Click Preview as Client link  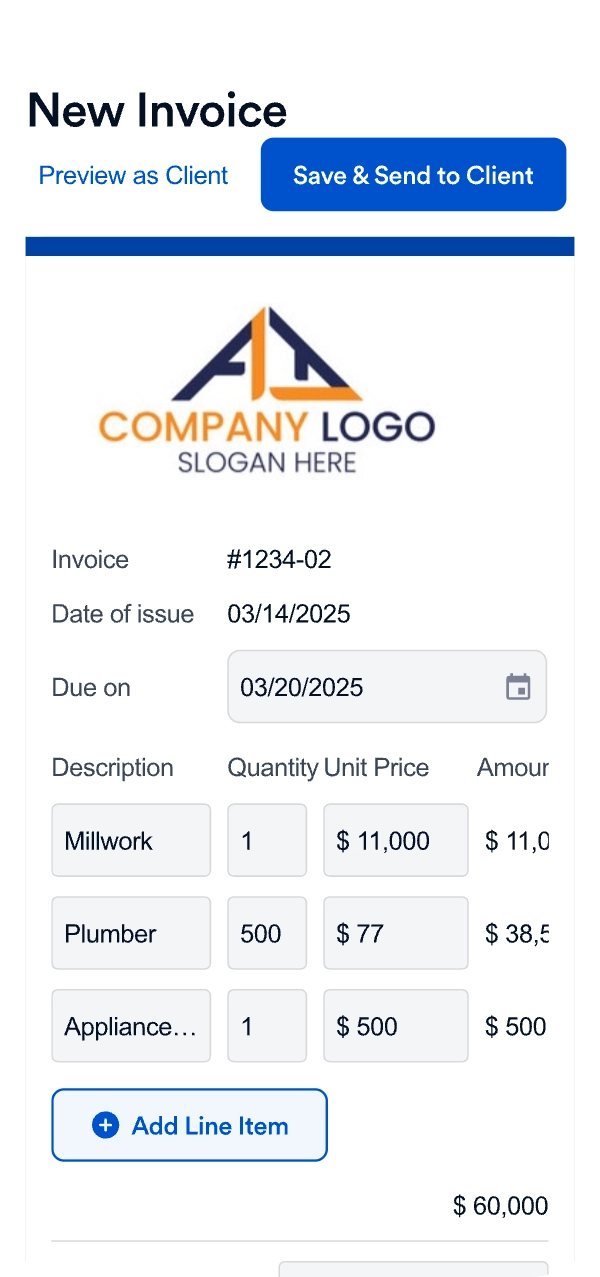133,176
